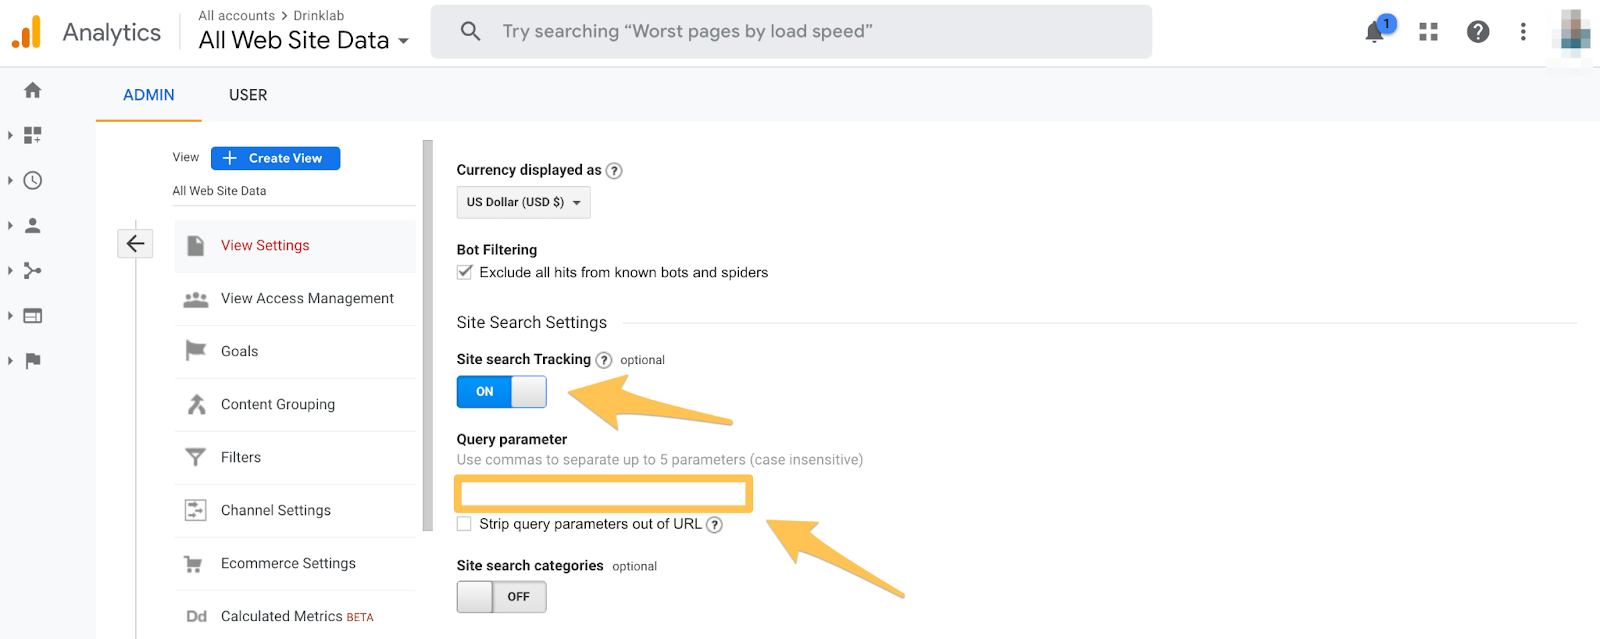Click the Query parameter input field
The image size is (1600, 639).
point(603,494)
